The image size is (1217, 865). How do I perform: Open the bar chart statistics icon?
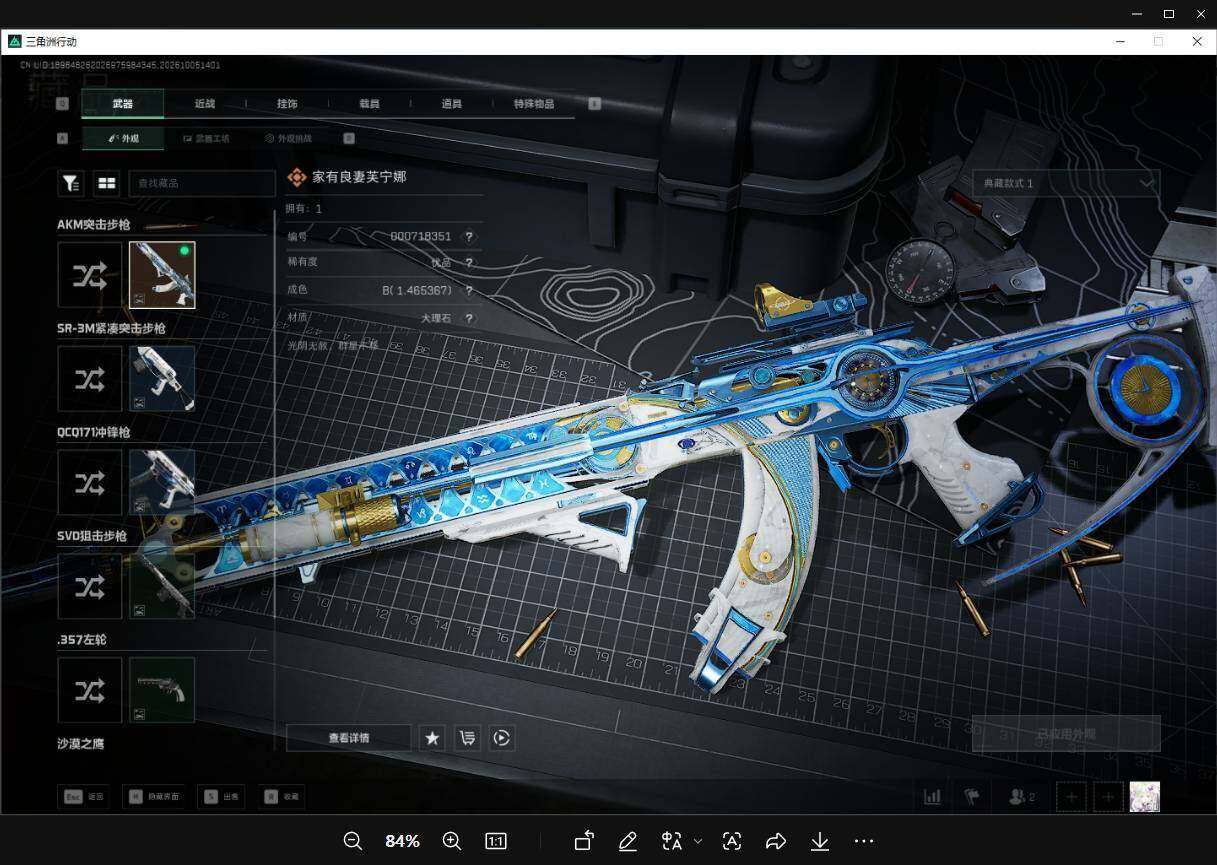coord(932,797)
